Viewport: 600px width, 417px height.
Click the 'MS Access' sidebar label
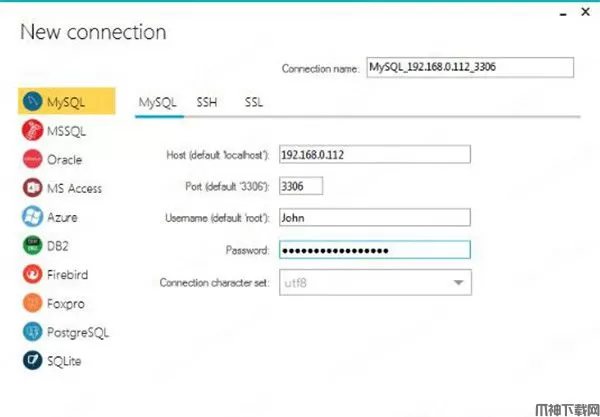point(74,188)
